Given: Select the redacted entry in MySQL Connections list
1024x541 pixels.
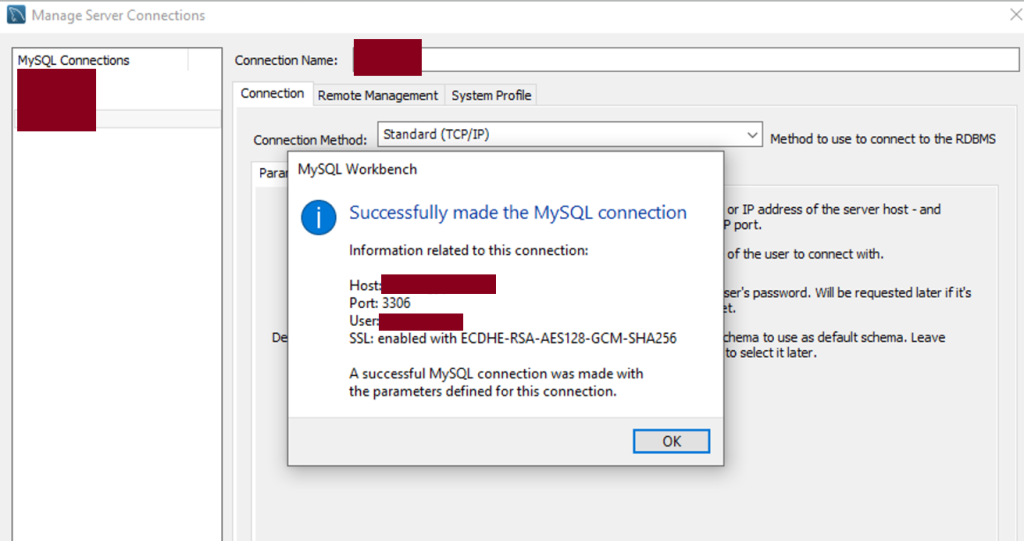Looking at the screenshot, I should 56,101.
